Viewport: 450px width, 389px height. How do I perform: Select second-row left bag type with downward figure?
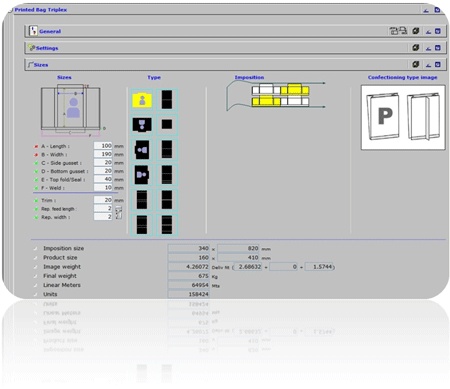142,125
